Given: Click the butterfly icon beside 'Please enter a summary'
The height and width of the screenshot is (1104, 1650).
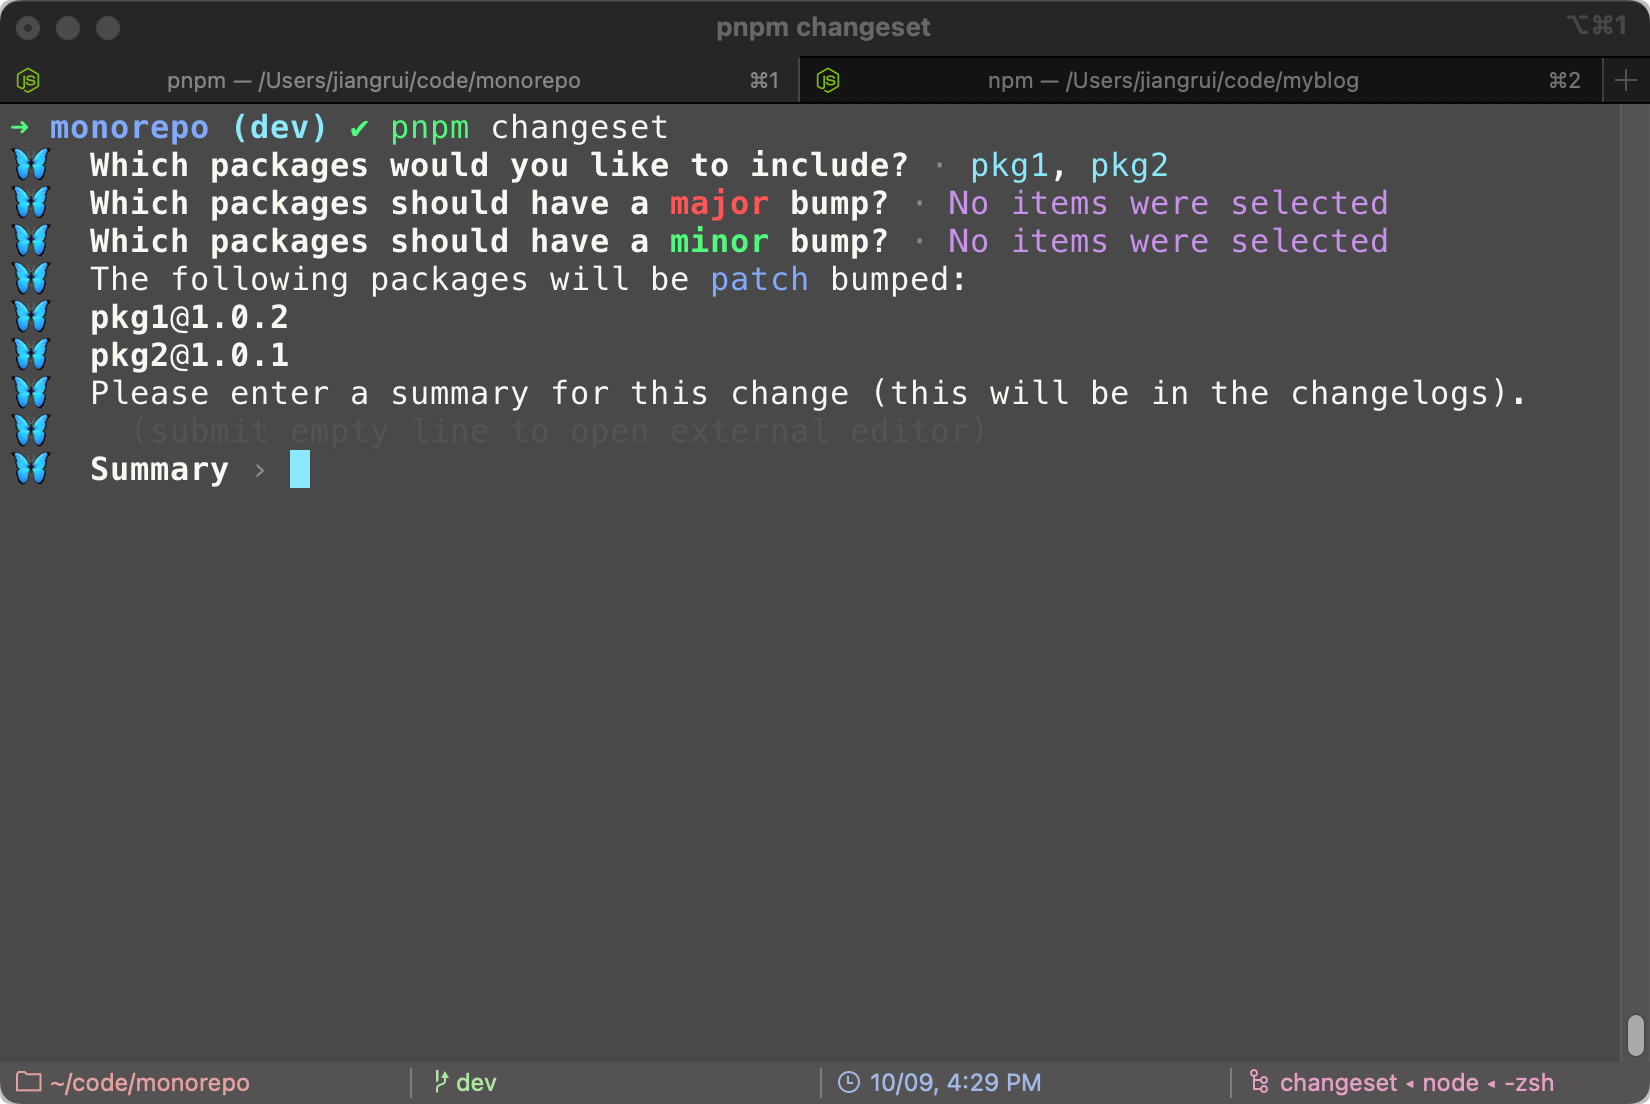Looking at the screenshot, I should tap(31, 392).
